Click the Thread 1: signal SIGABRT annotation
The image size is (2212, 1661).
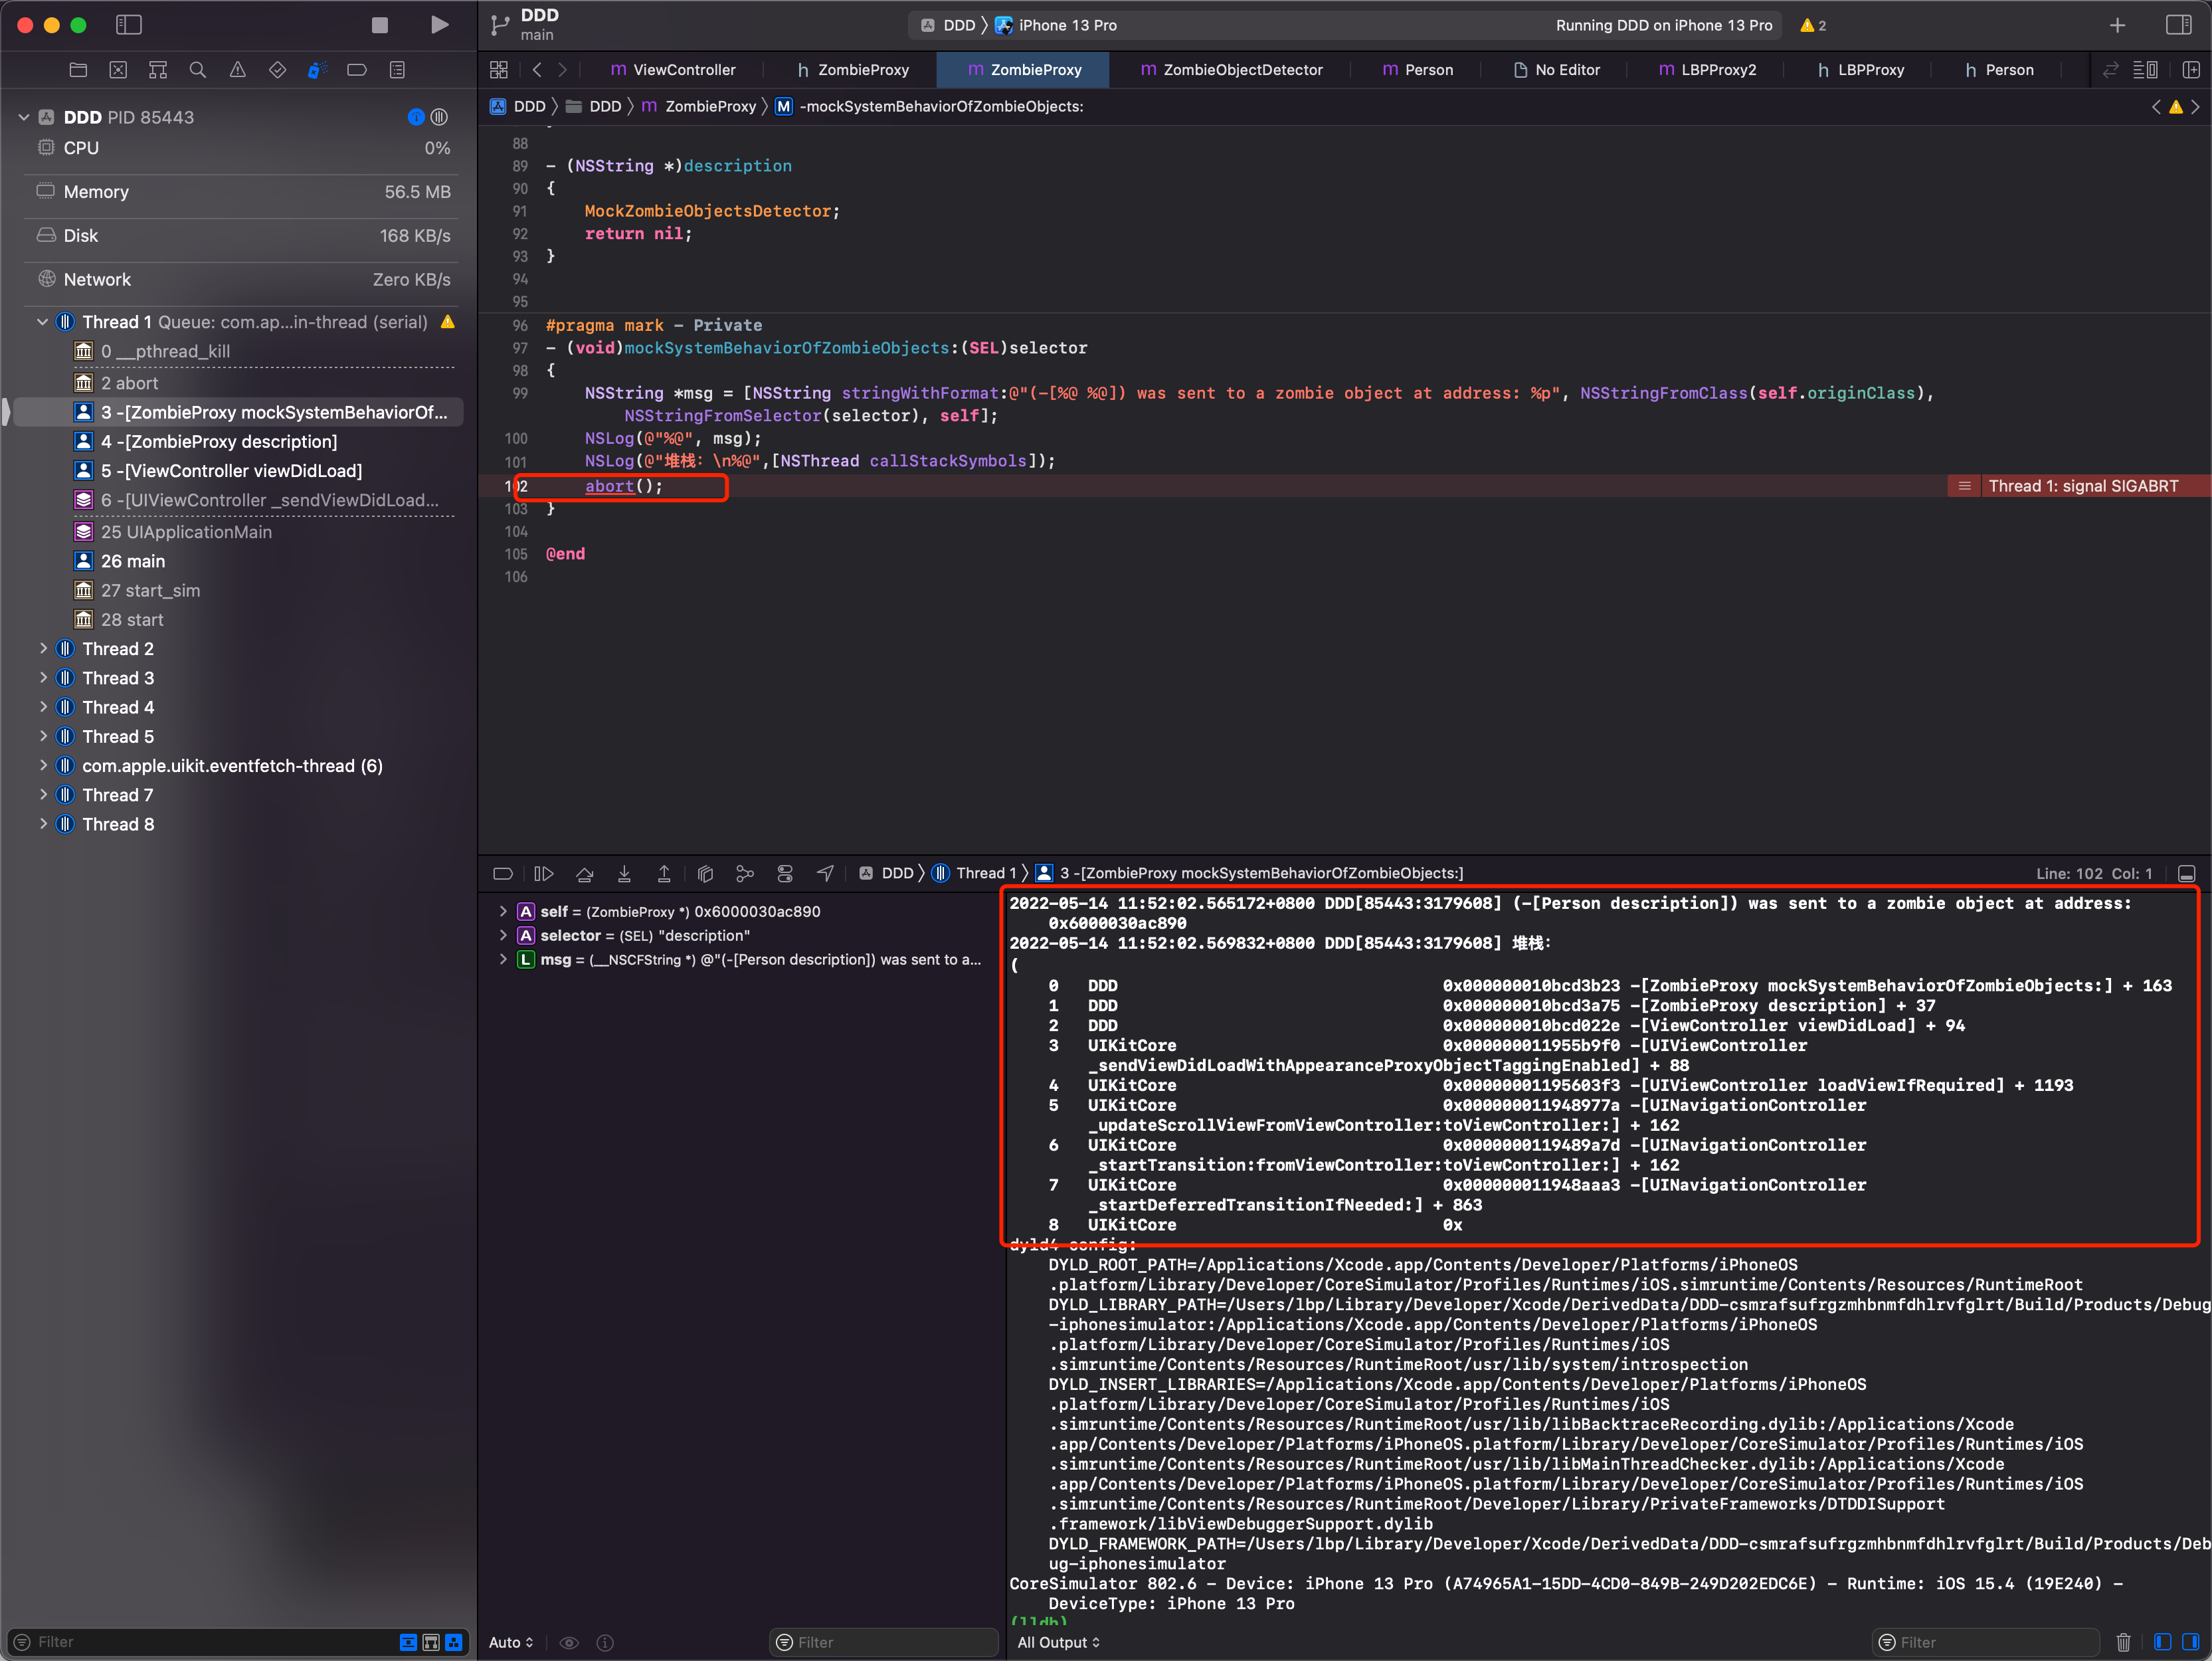tap(2082, 486)
